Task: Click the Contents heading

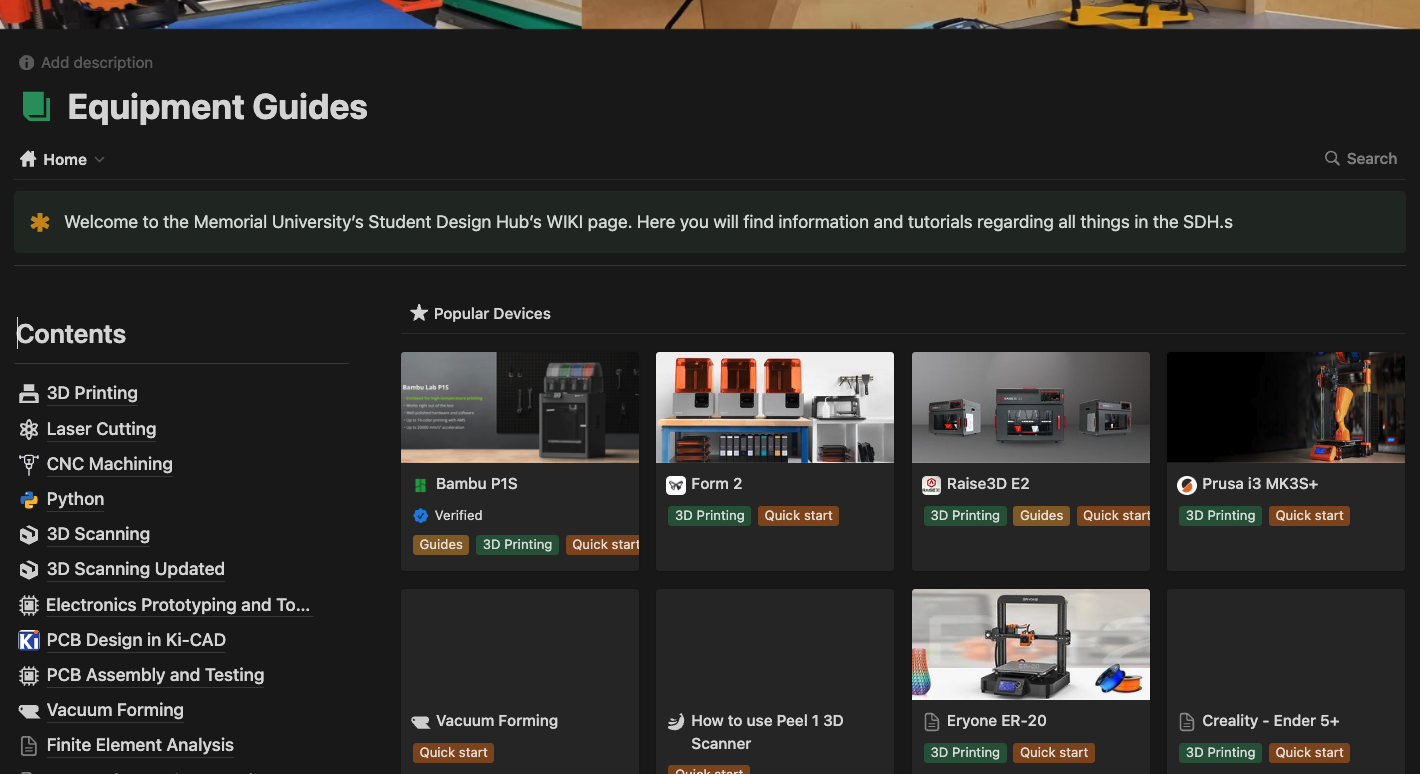Action: [x=71, y=334]
